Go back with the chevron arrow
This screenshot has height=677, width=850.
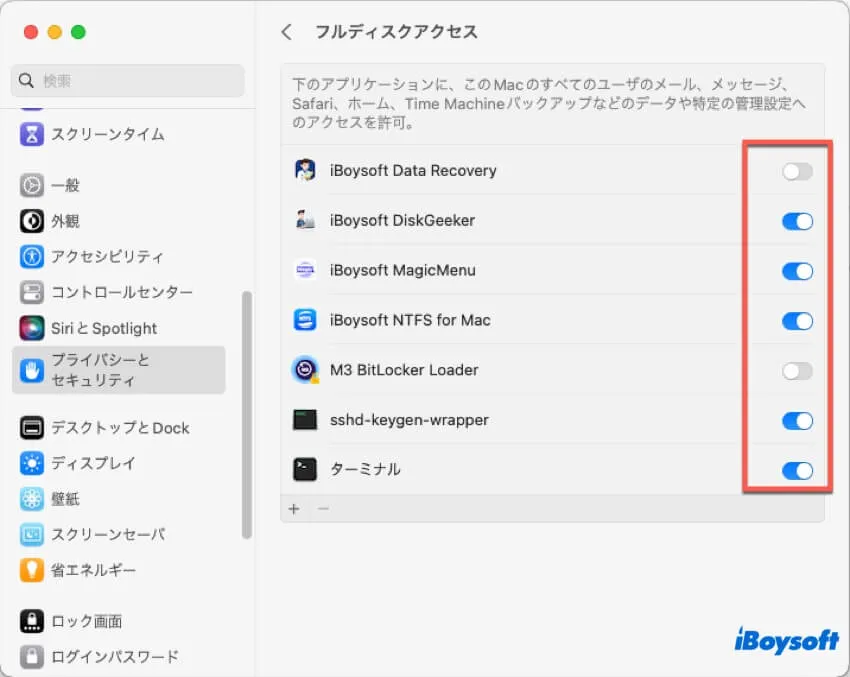pos(287,32)
